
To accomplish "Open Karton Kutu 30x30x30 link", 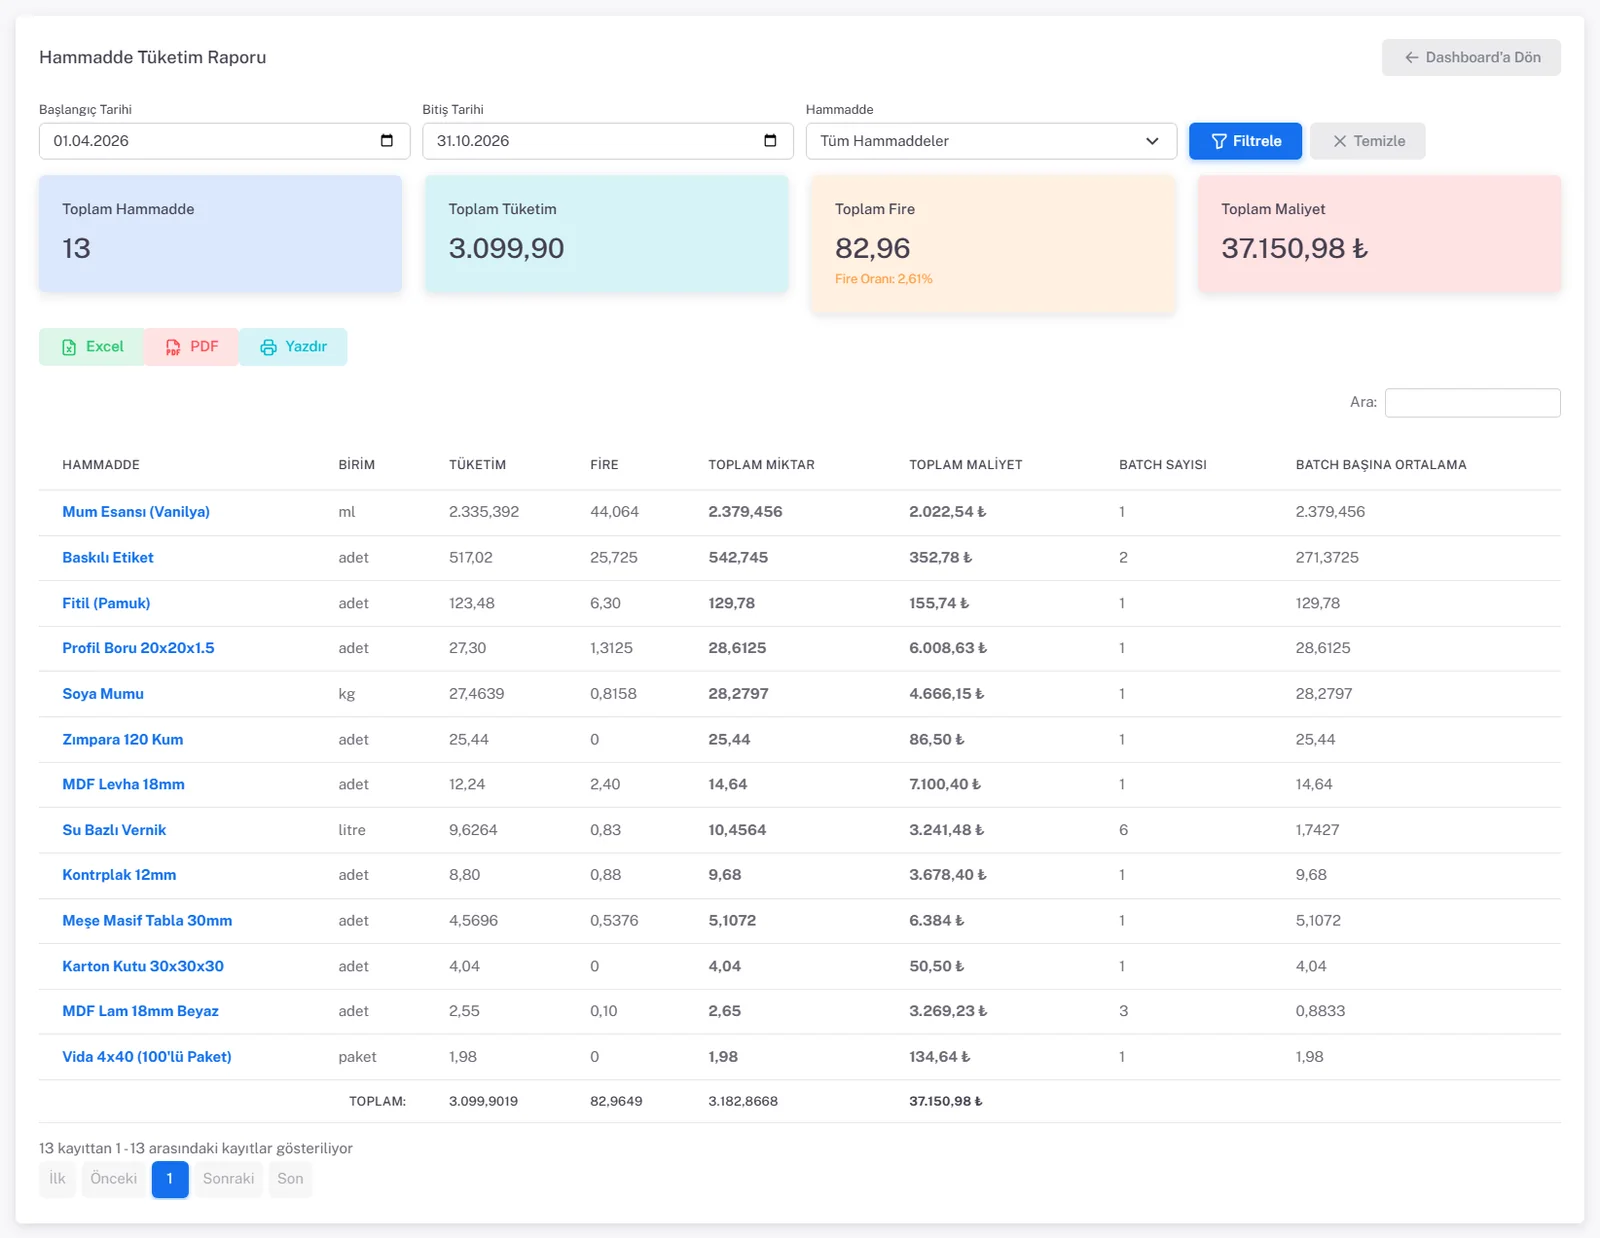I will (x=143, y=966).
